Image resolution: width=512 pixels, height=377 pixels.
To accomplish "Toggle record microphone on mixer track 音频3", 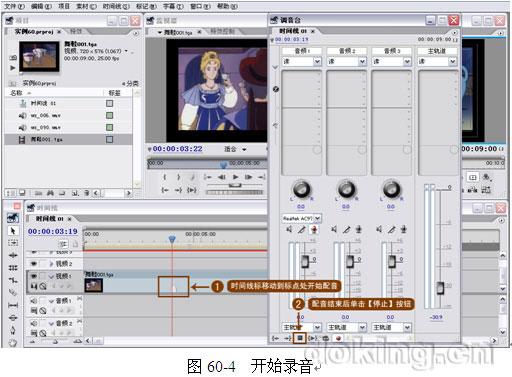I will click(x=403, y=229).
